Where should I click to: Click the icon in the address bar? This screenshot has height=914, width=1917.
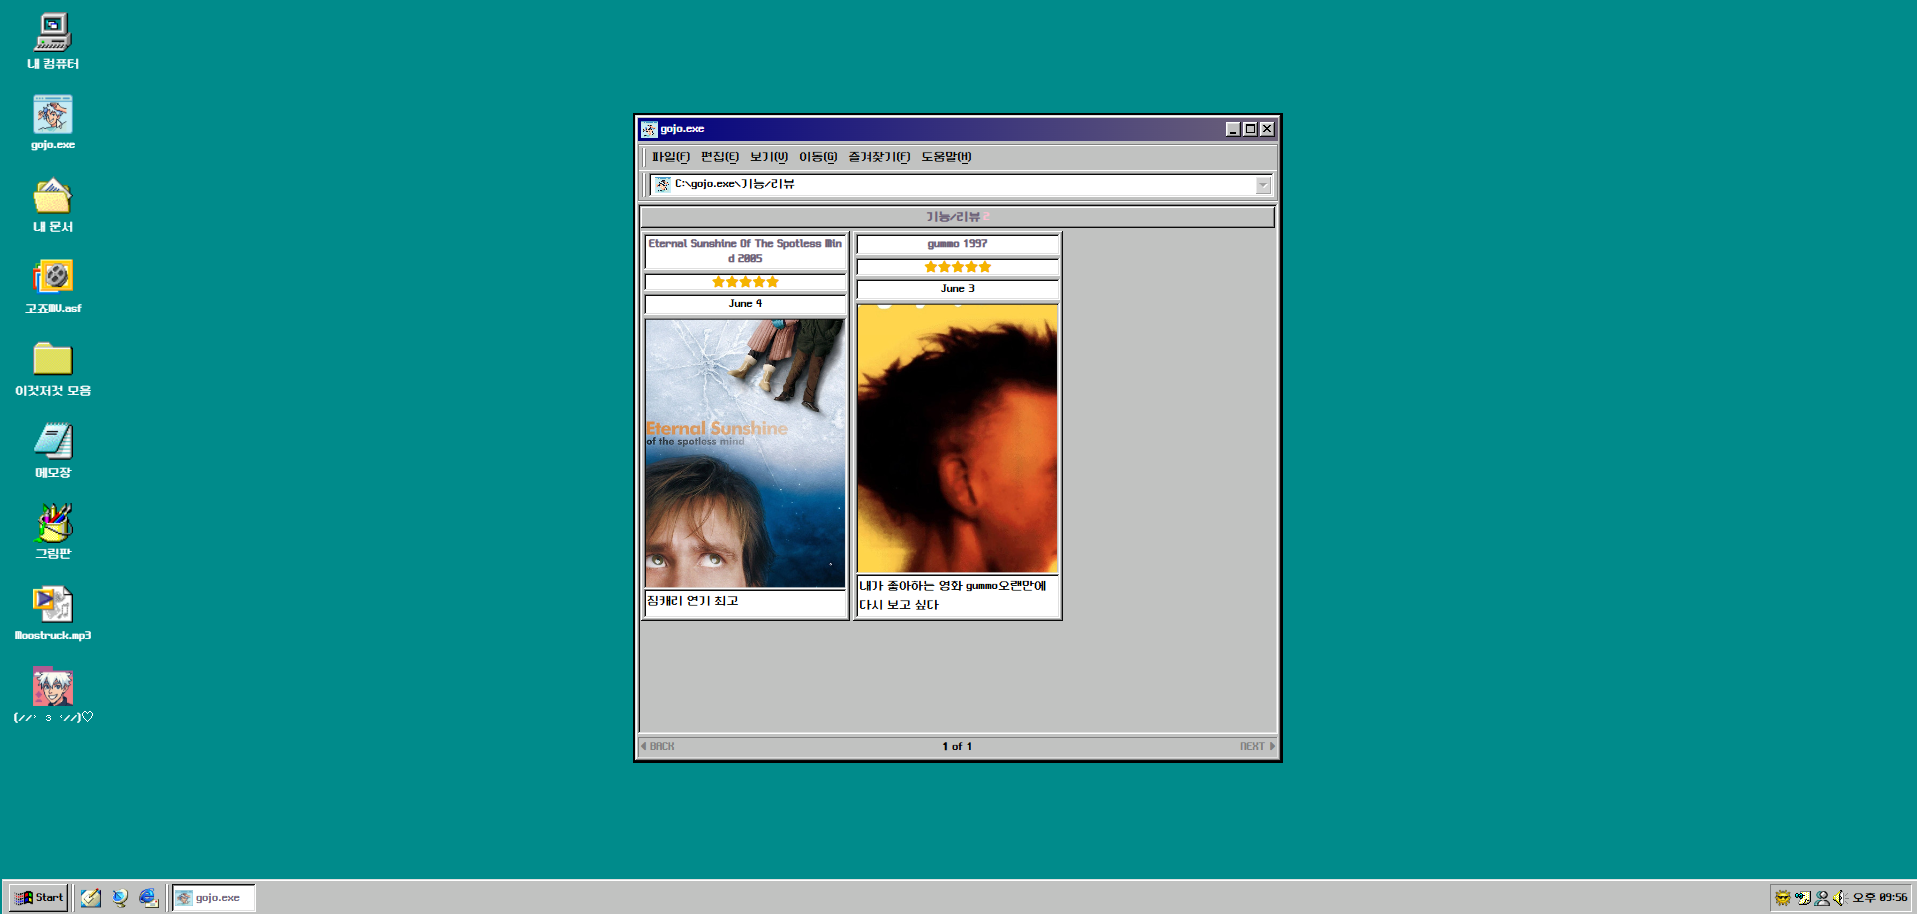click(662, 184)
